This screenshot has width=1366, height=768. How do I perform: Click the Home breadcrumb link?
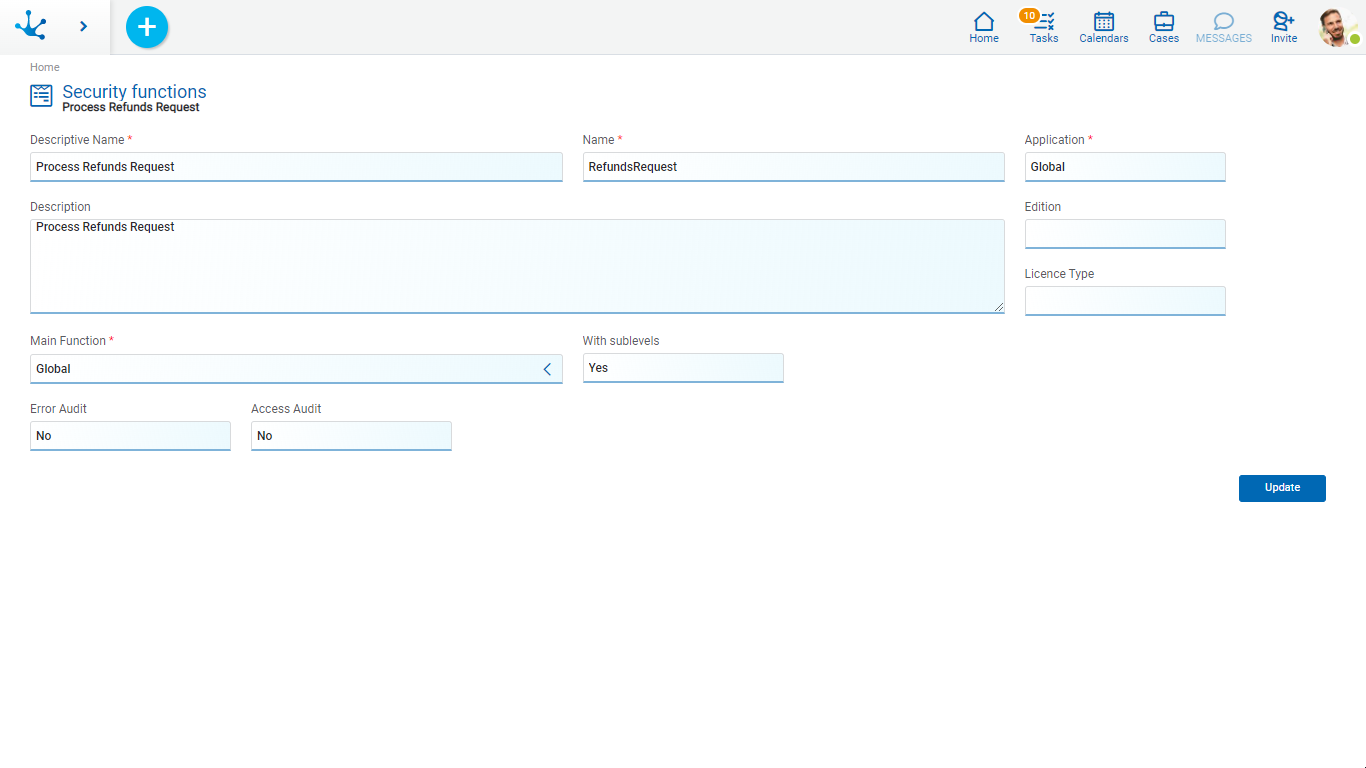tap(45, 67)
